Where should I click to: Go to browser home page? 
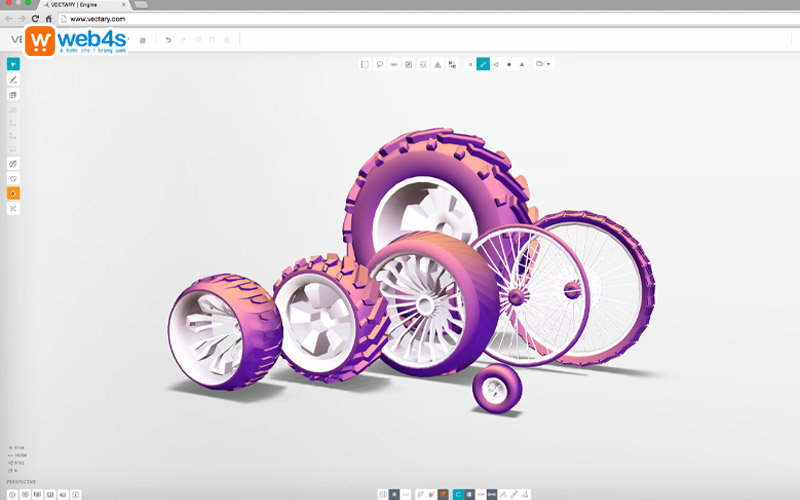tap(48, 19)
